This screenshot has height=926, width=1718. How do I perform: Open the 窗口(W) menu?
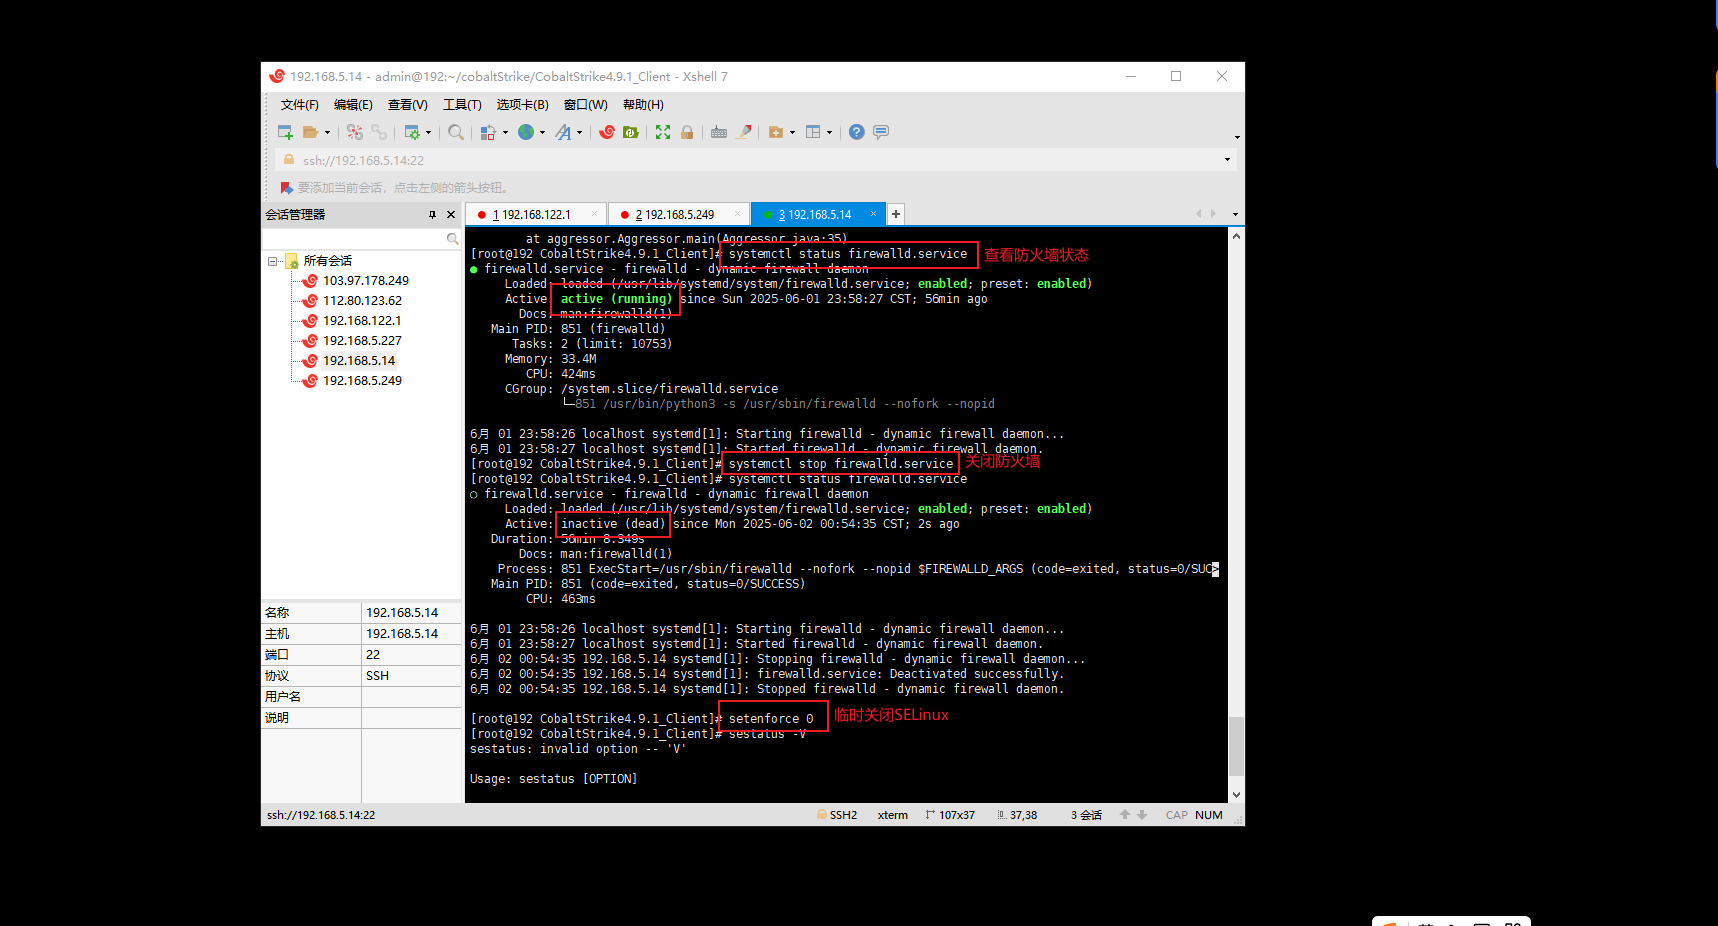(x=585, y=105)
